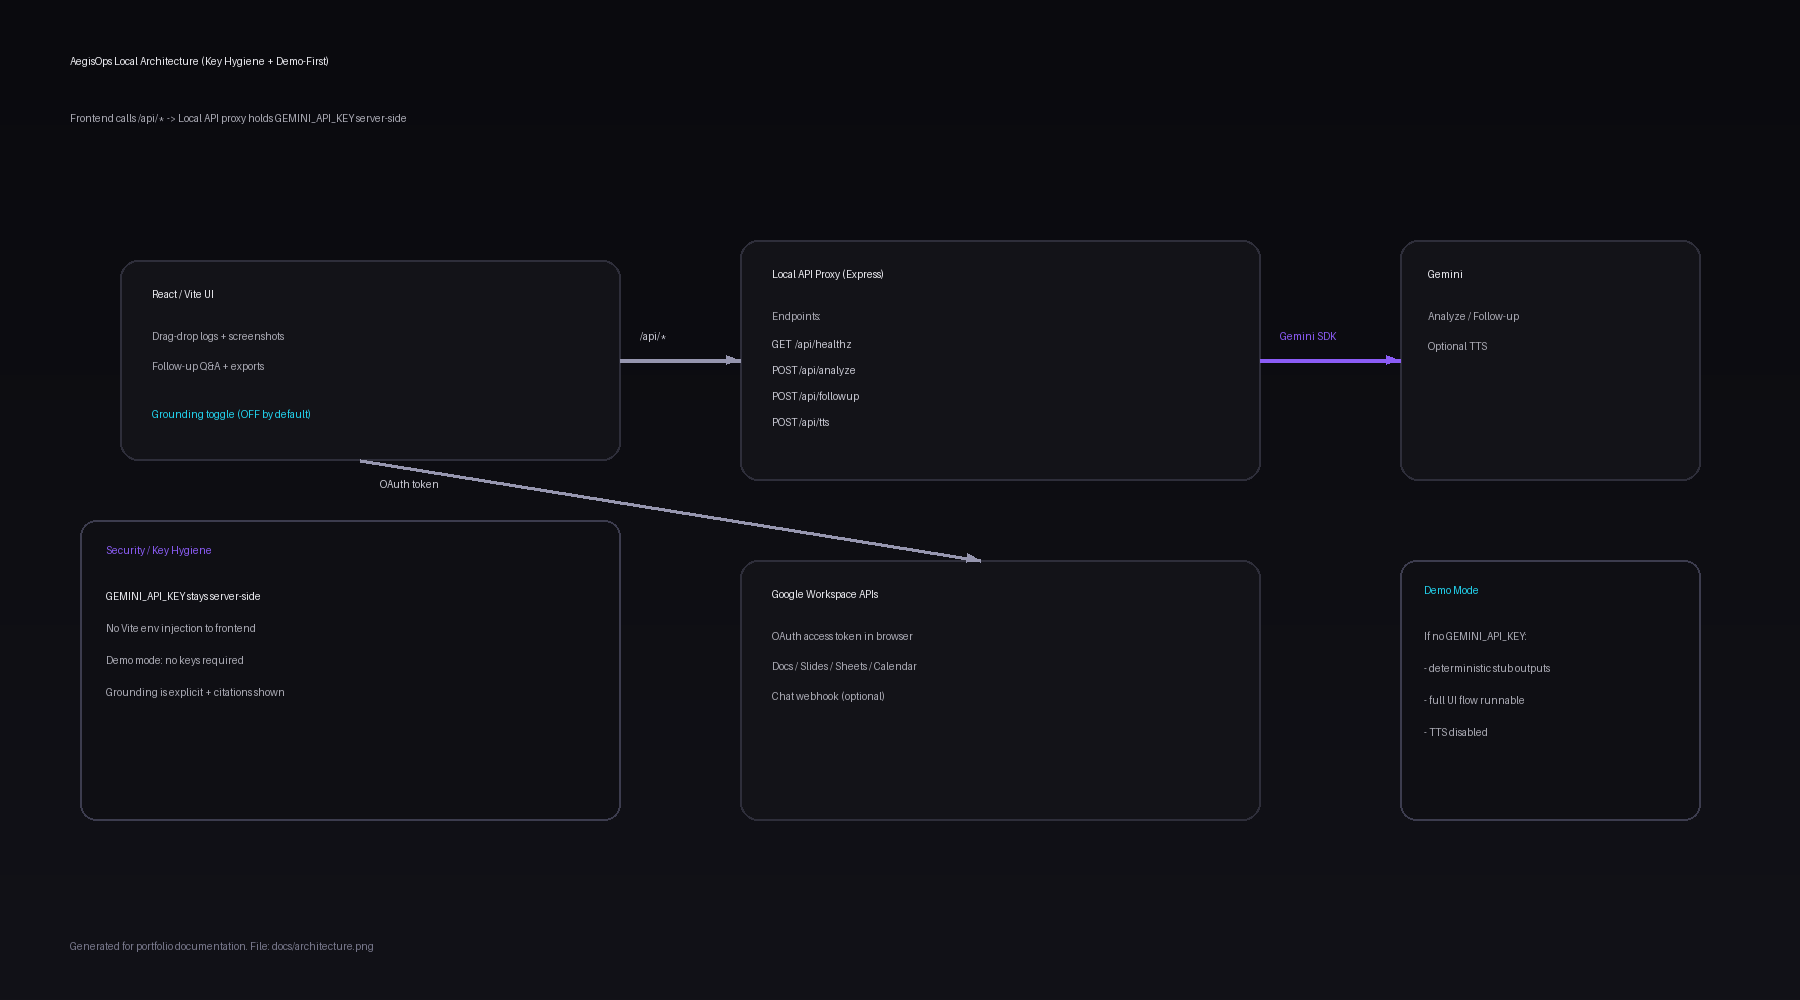The height and width of the screenshot is (1000, 1800).
Task: Click the OAuth token connector label
Action: tap(408, 483)
